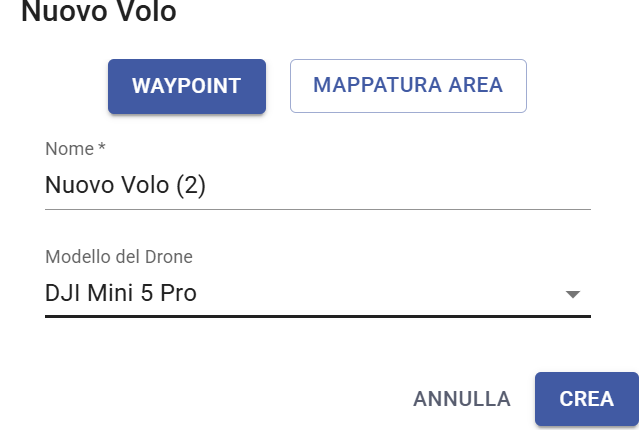Click the drone model dropdown arrow icon
Image resolution: width=639 pixels, height=430 pixels.
[572, 295]
